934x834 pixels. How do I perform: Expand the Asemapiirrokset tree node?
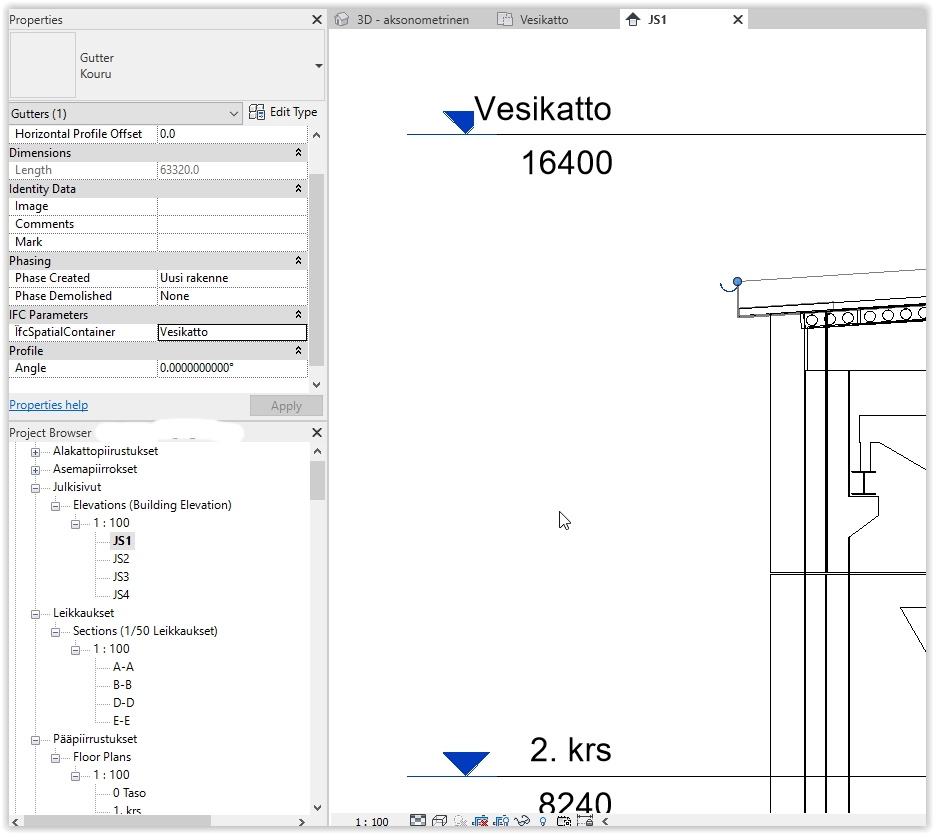[36, 470]
